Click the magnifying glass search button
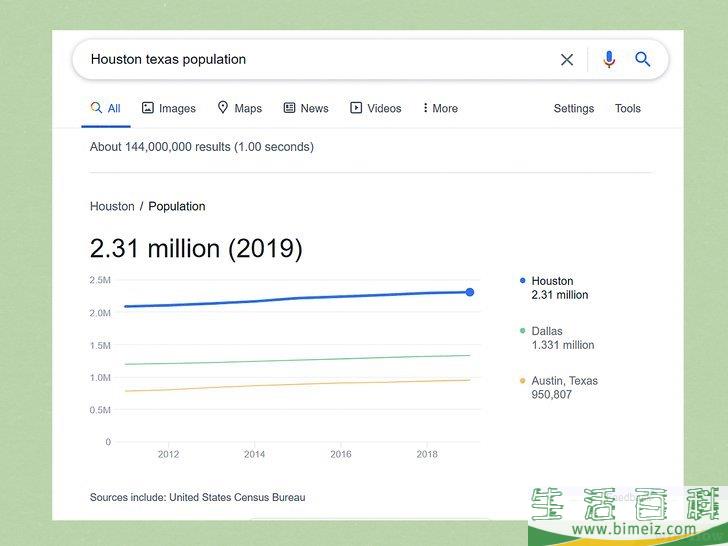Image resolution: width=728 pixels, height=546 pixels. pyautogui.click(x=643, y=59)
